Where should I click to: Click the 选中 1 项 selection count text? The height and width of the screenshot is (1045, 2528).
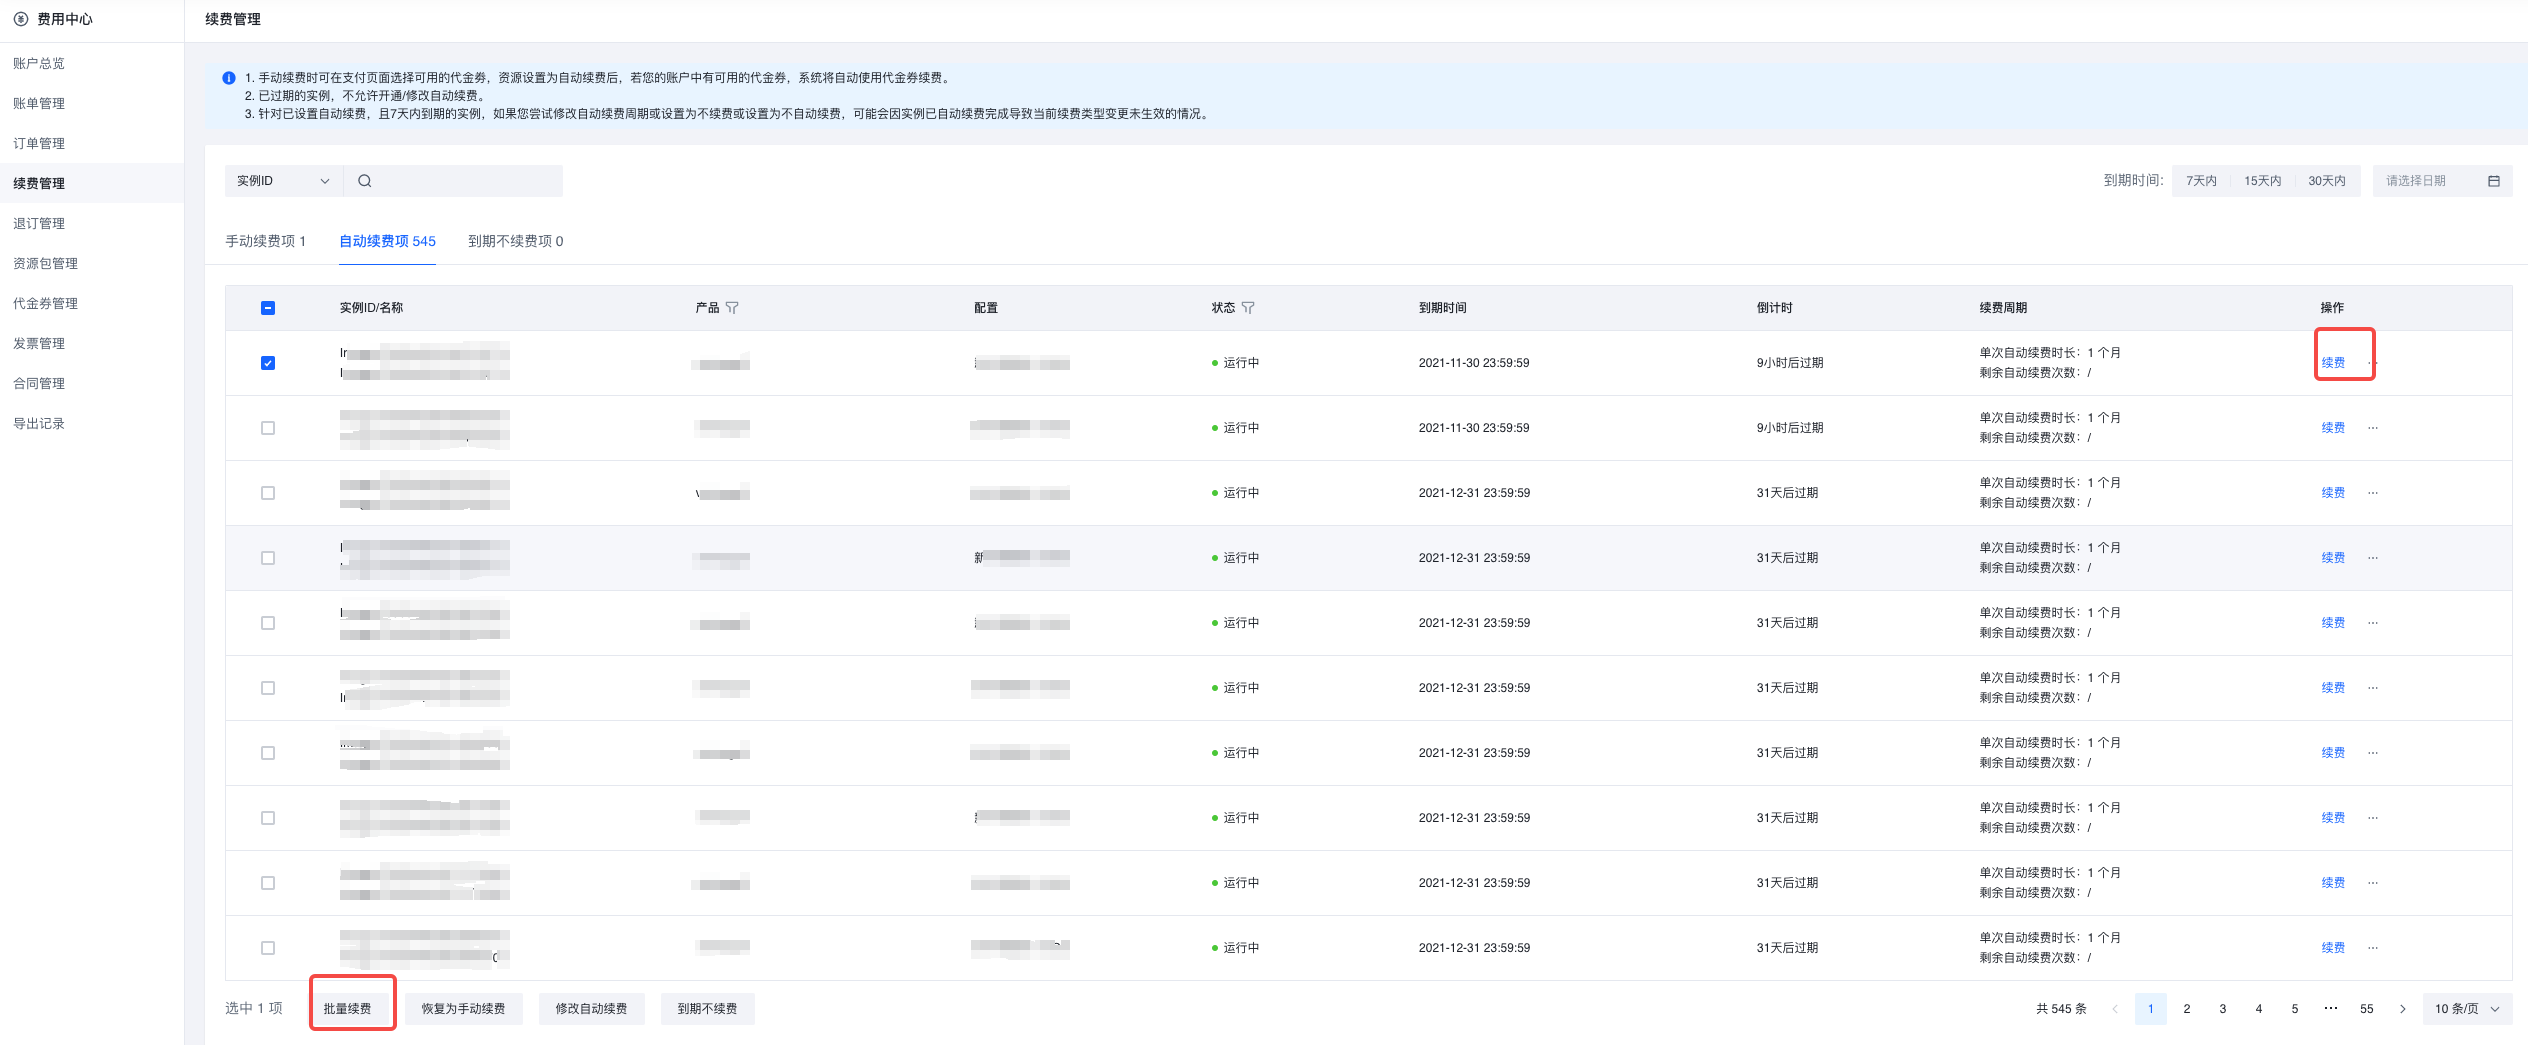[254, 1009]
